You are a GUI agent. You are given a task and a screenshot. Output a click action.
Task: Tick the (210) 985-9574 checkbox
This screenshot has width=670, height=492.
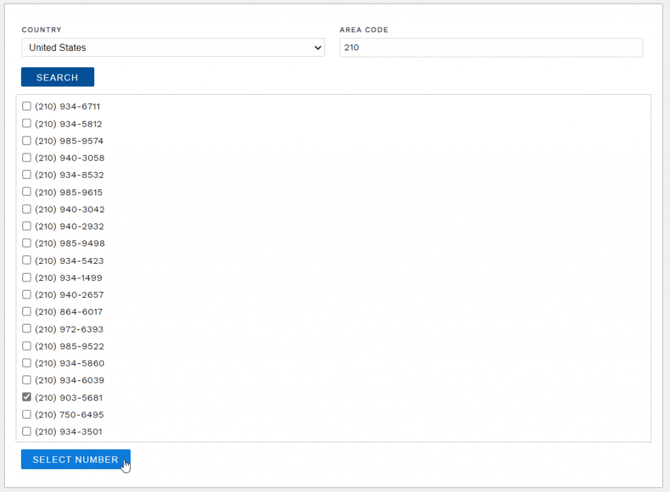[27, 140]
